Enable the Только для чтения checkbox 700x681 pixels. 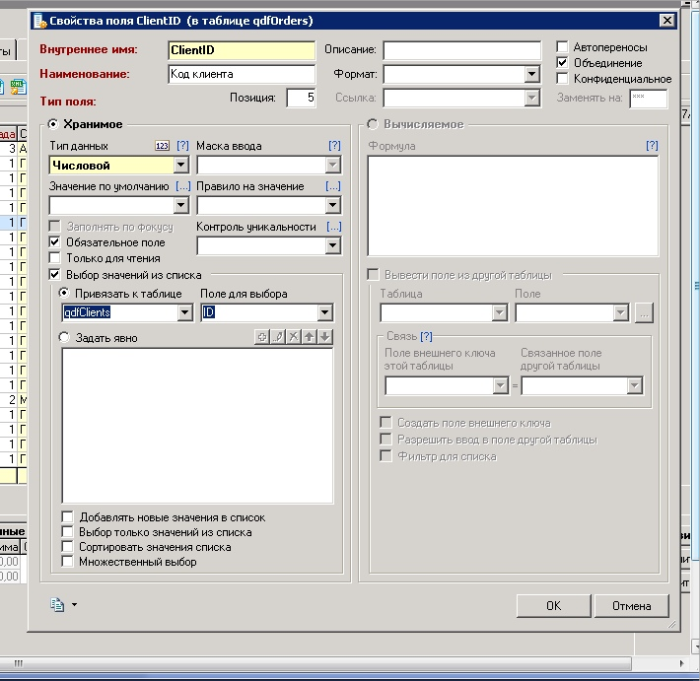[x=56, y=258]
